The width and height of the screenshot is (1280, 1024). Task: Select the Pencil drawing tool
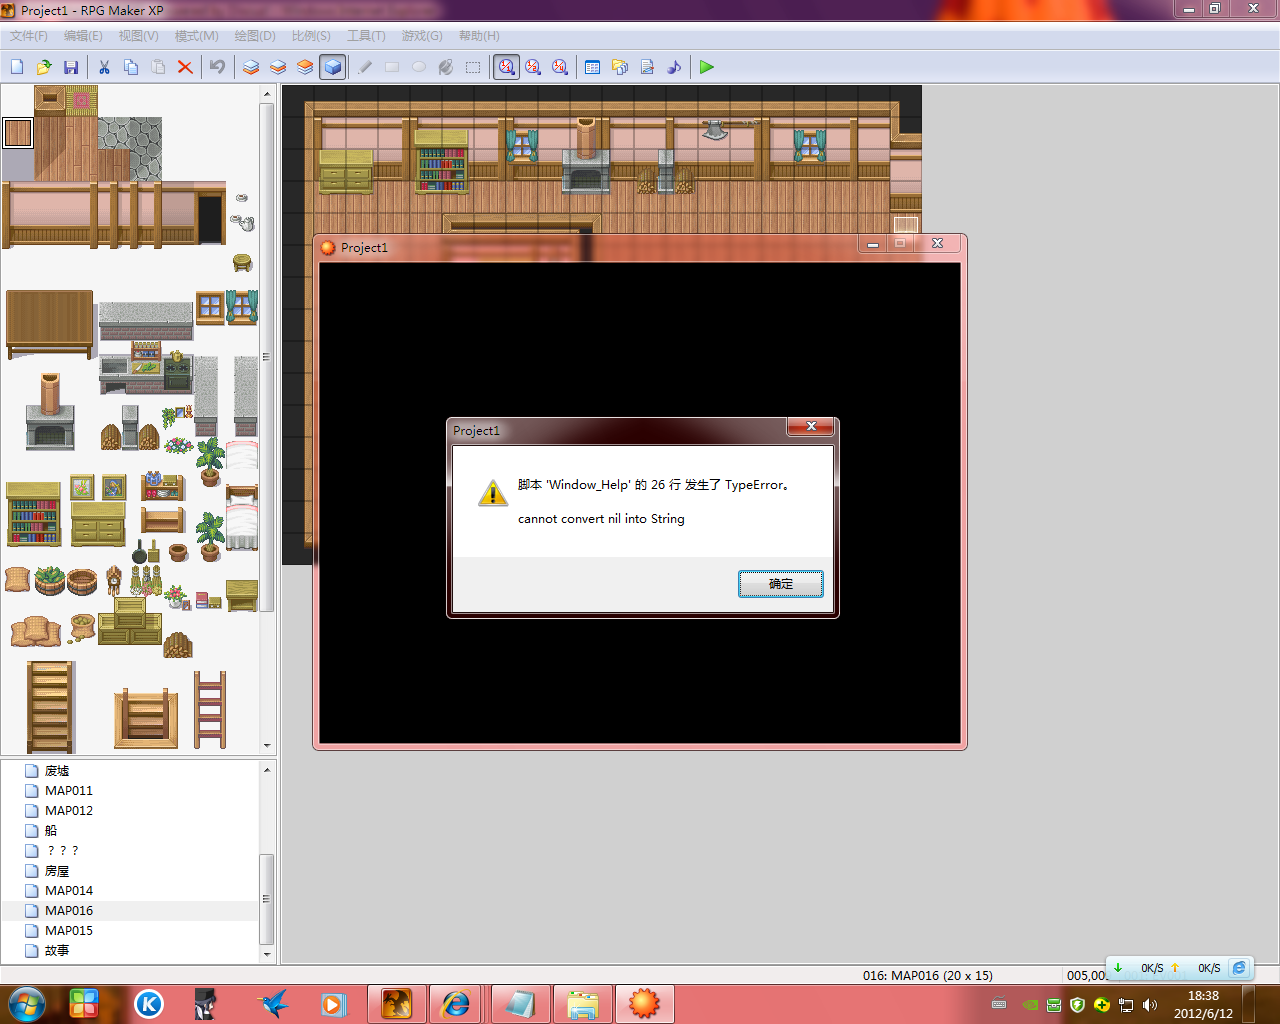(x=365, y=67)
